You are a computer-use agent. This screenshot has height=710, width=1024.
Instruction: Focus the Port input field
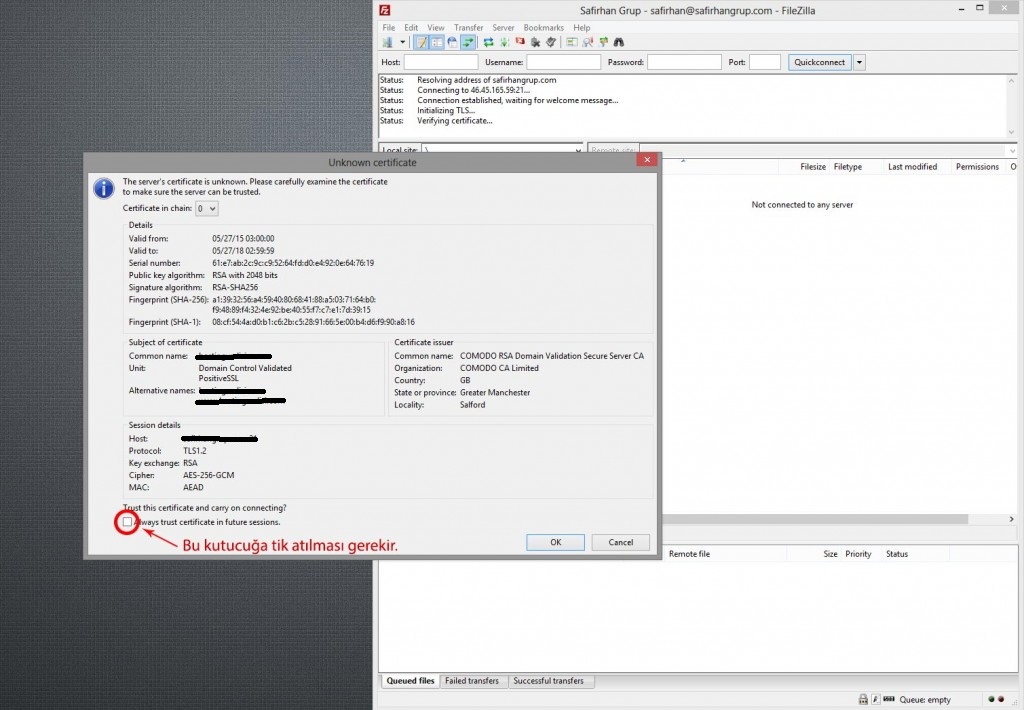point(765,63)
